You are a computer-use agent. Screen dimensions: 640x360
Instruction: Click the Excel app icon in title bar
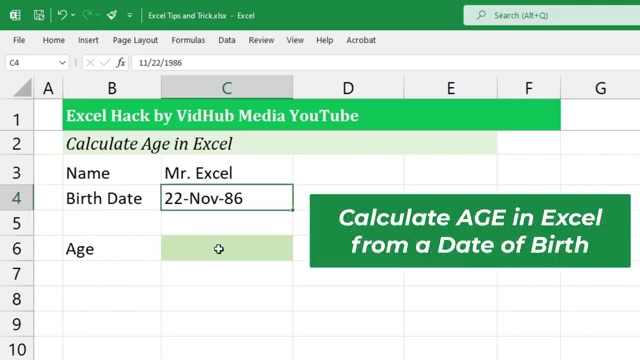tap(15, 16)
